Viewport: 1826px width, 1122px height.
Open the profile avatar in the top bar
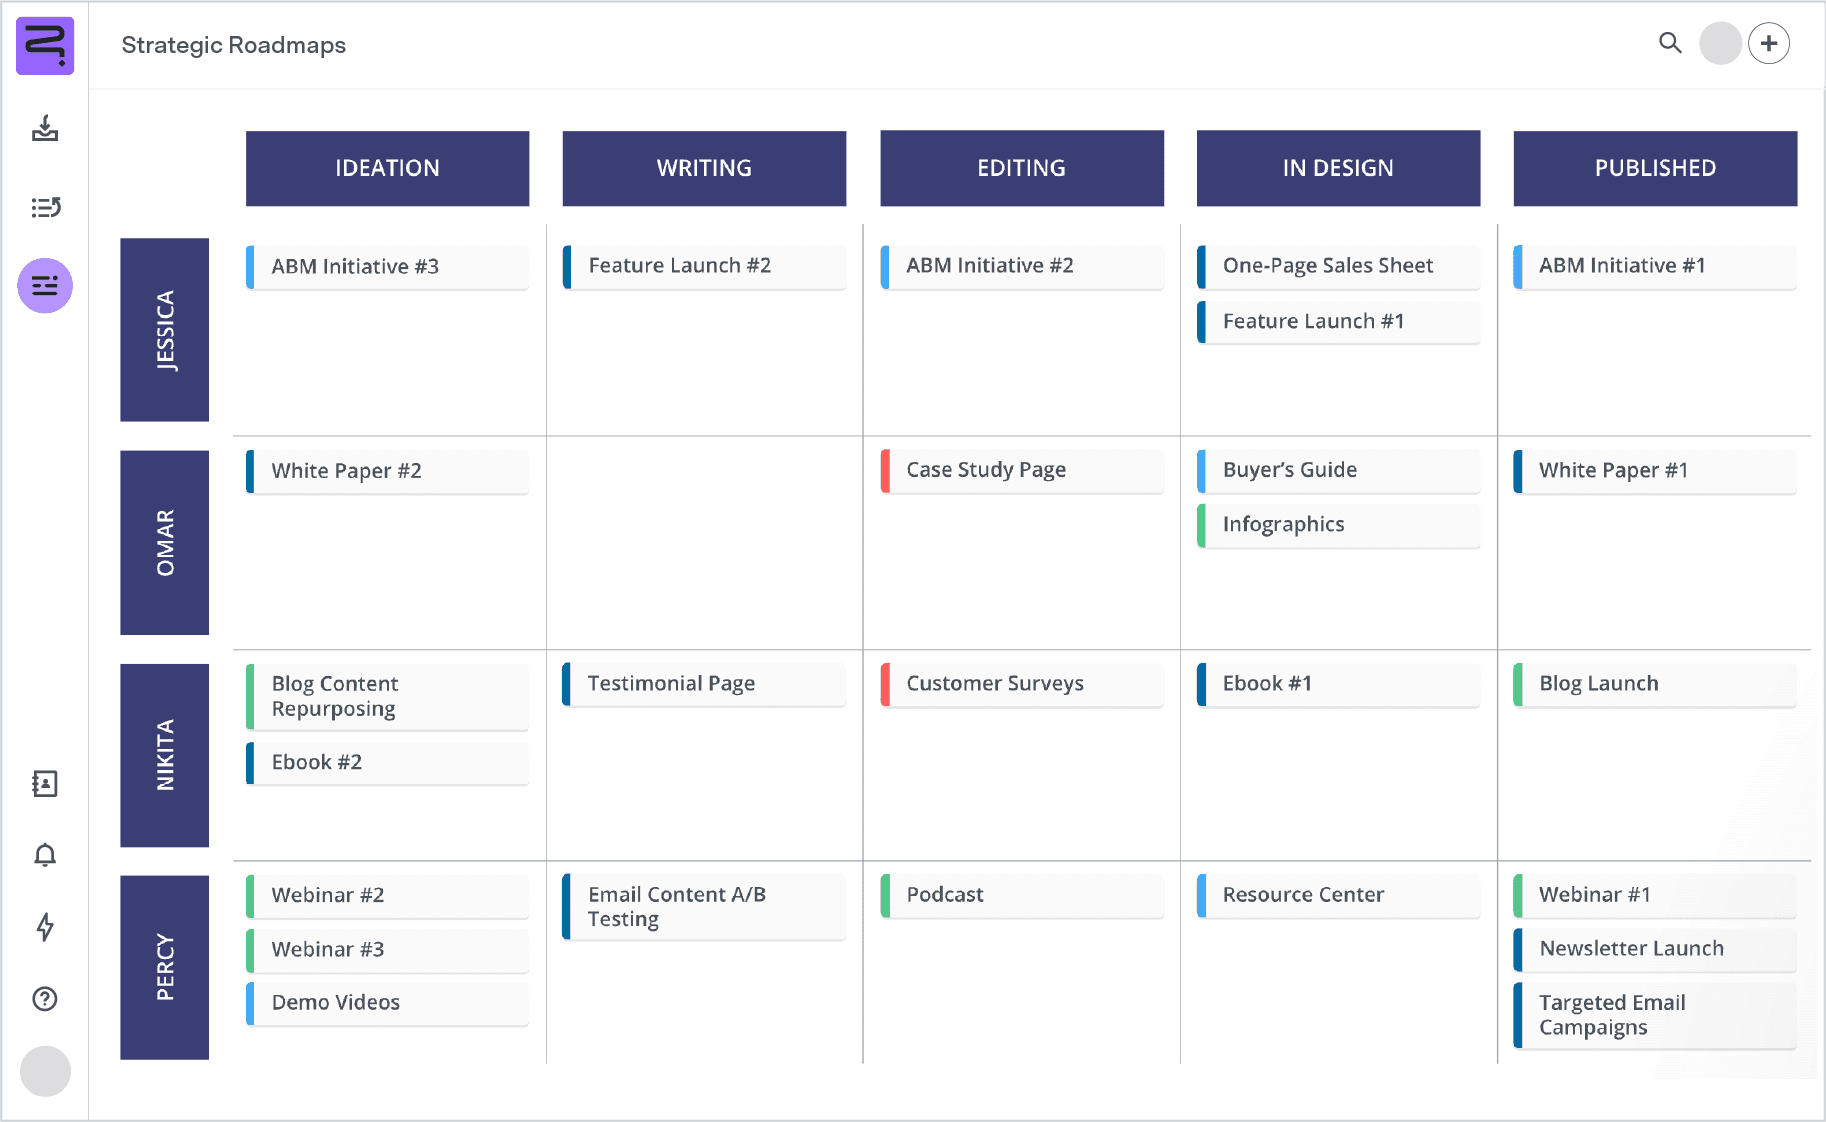pos(1720,44)
